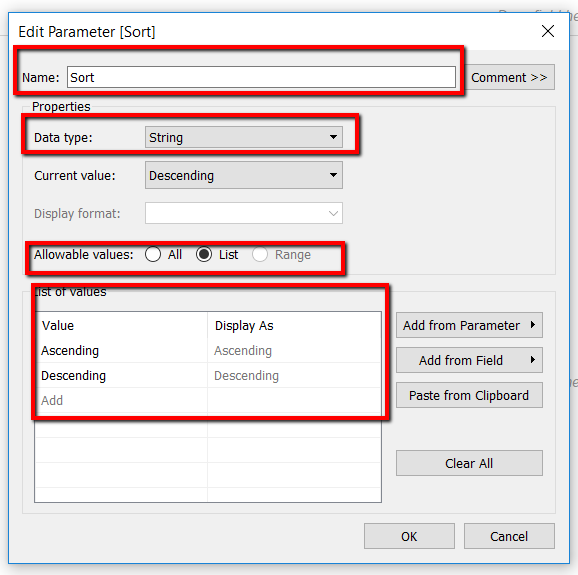Click the Ascending Display As cell

pos(294,351)
